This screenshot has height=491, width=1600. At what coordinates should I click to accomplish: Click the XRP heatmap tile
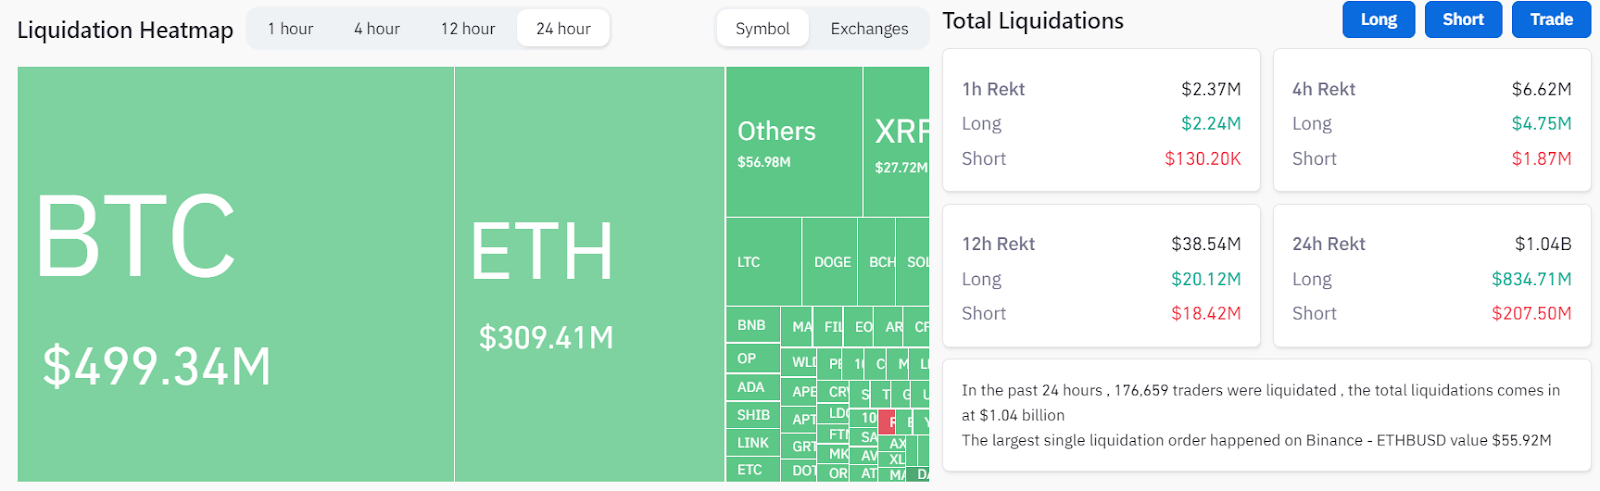pos(897,142)
